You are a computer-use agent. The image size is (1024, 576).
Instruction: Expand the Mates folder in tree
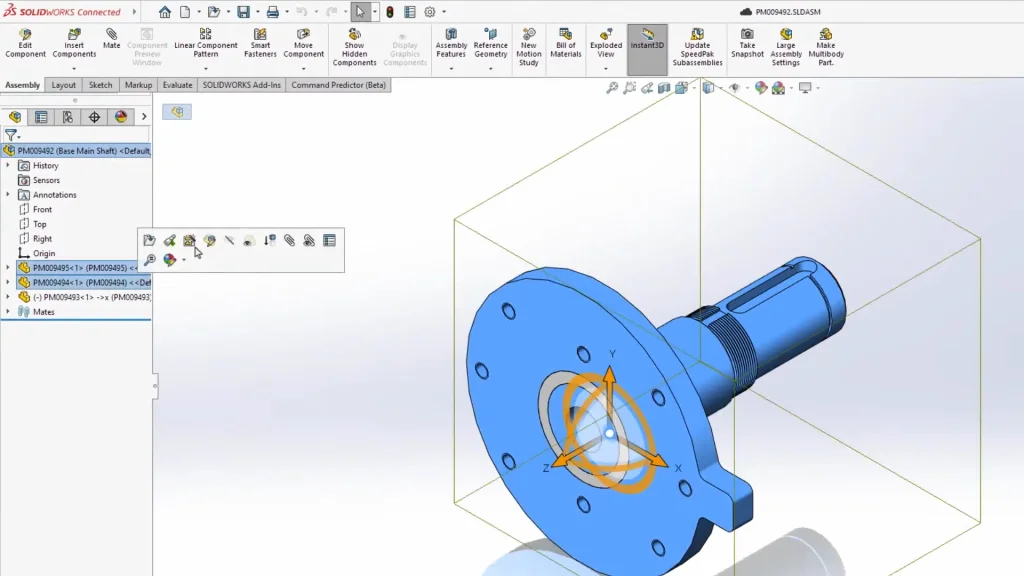[8, 312]
